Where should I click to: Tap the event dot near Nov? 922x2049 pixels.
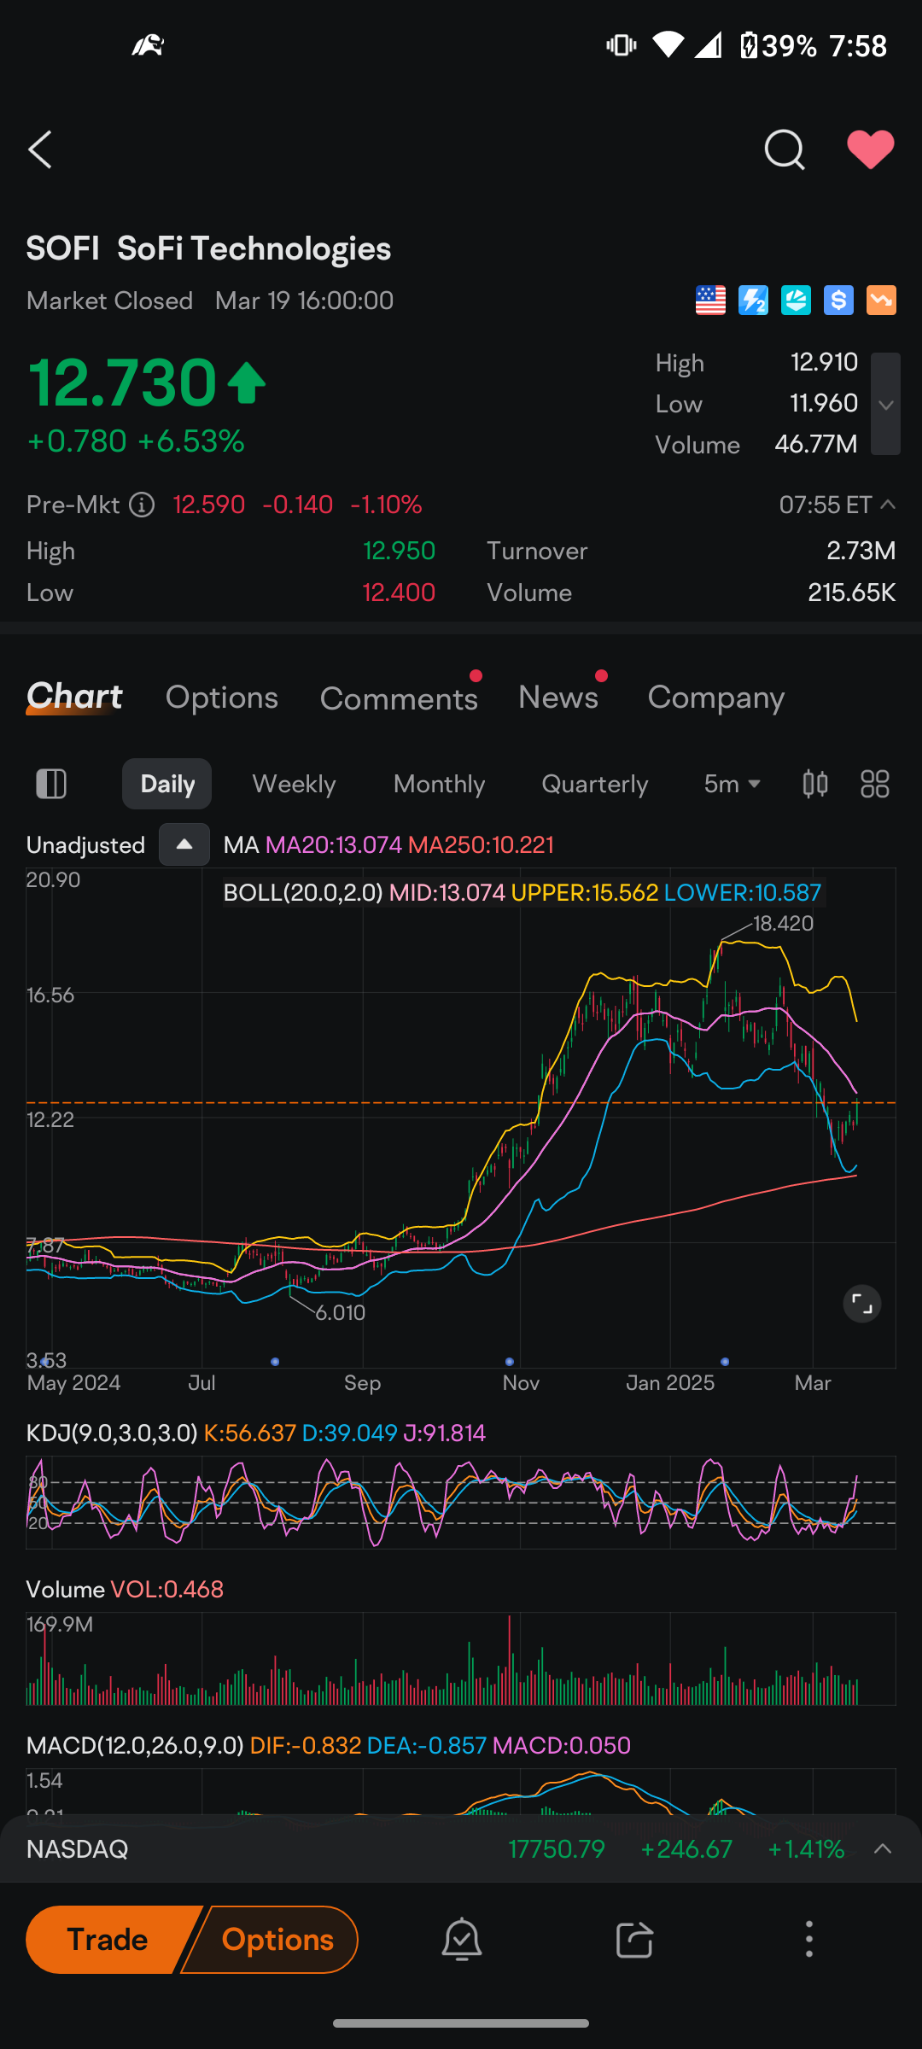510,1361
